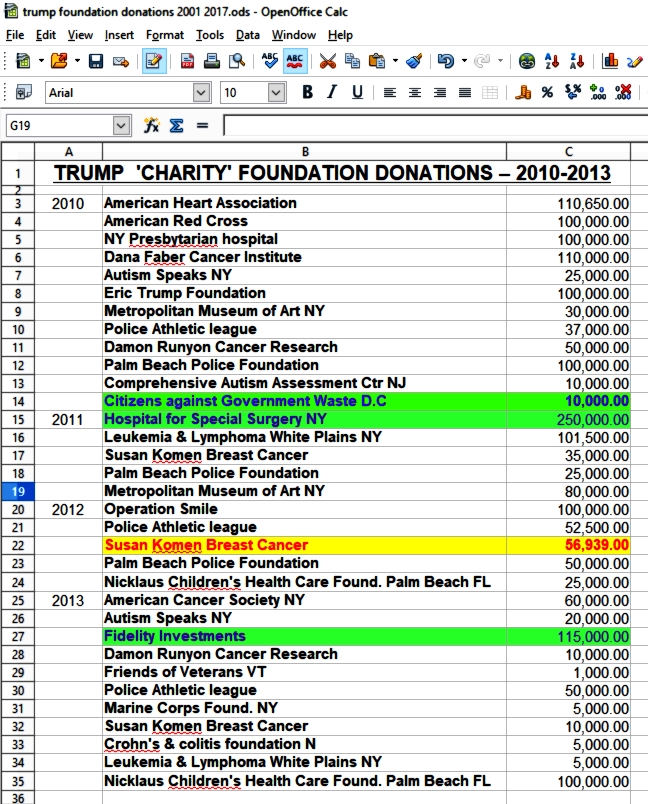Click the Format Paintbrush icon
Viewport: 648px width, 804px height.
(414, 62)
